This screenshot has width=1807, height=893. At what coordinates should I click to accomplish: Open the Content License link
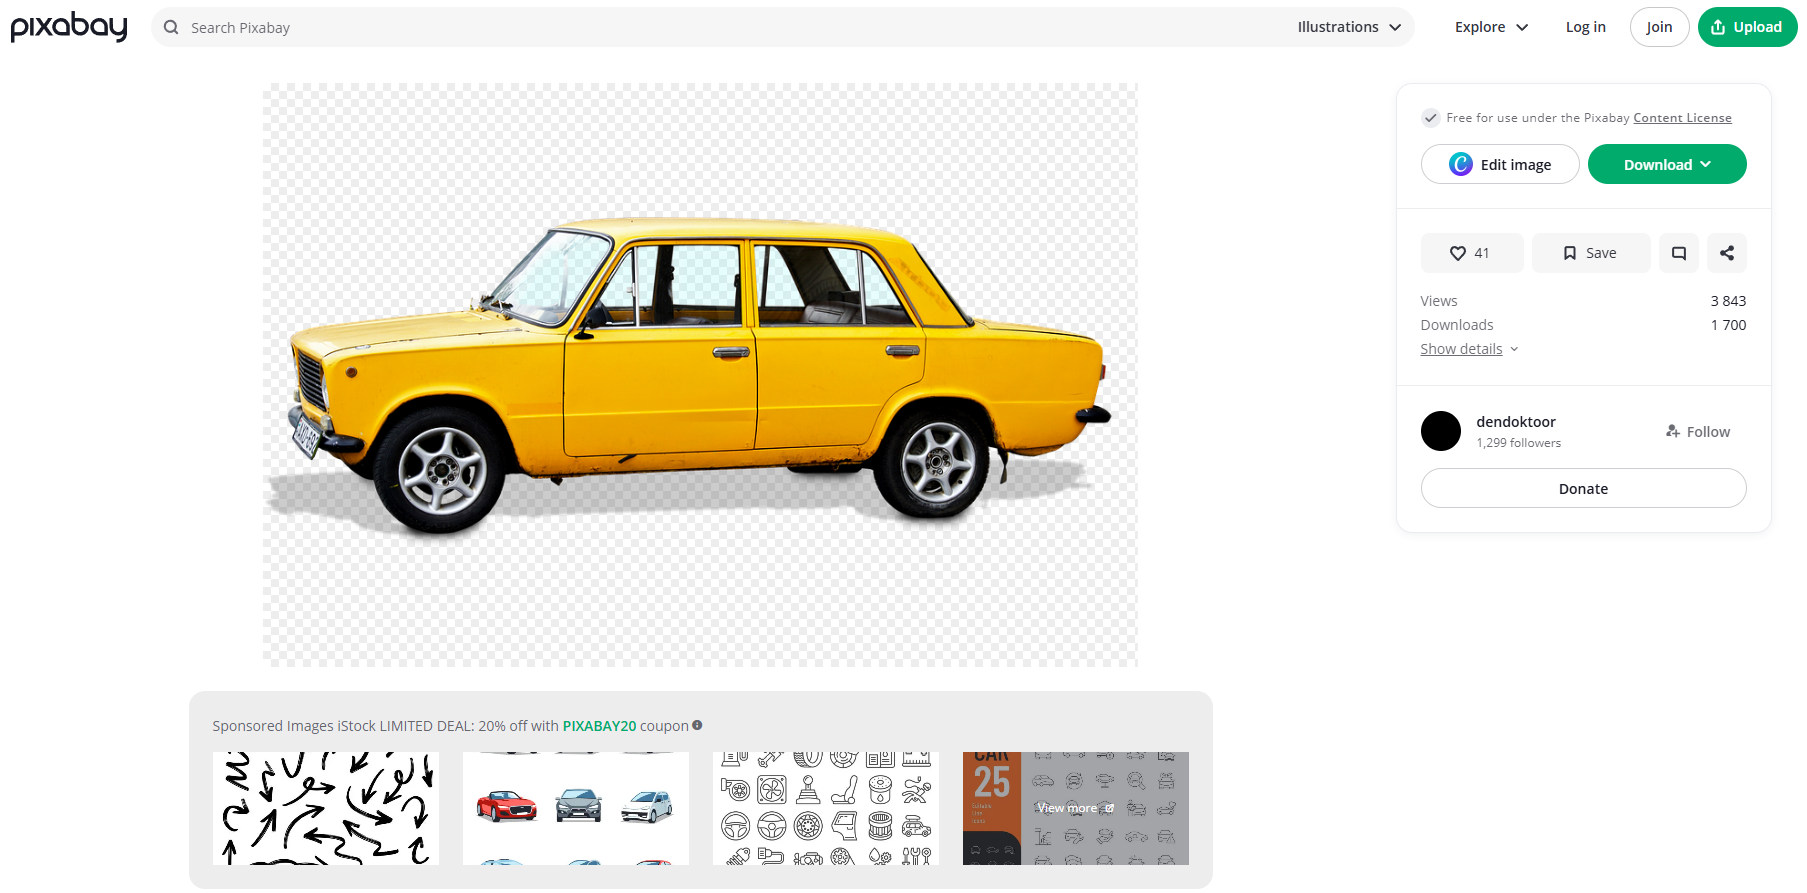click(x=1682, y=118)
